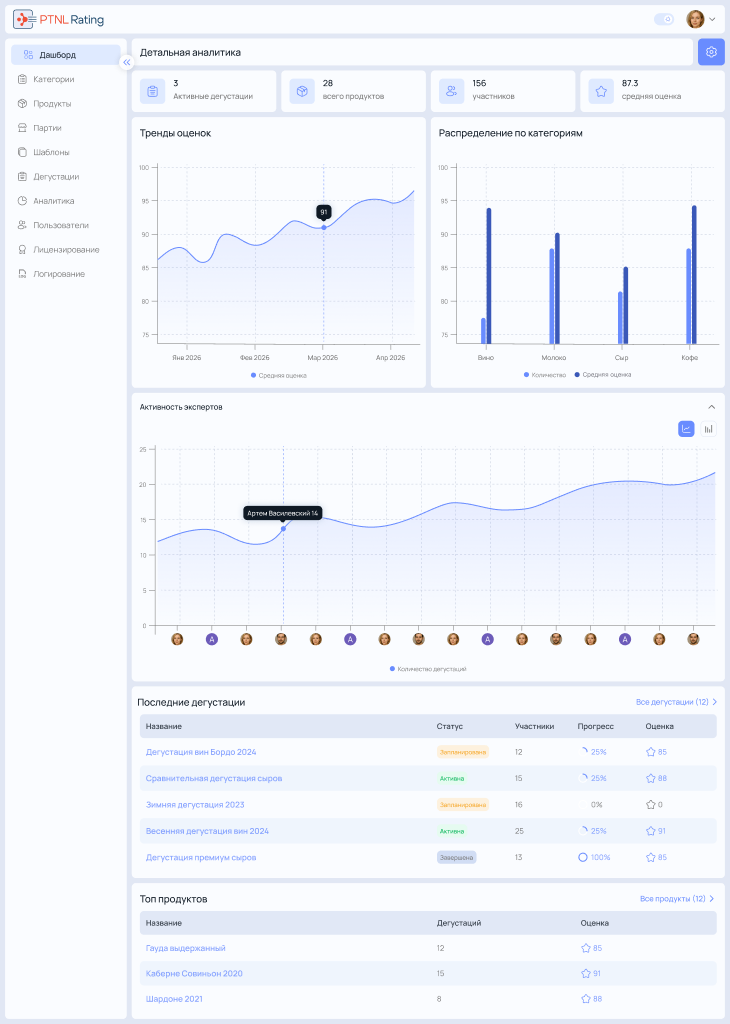730x1024 pixels.
Task: Toggle the theme switch in header
Action: 664,20
